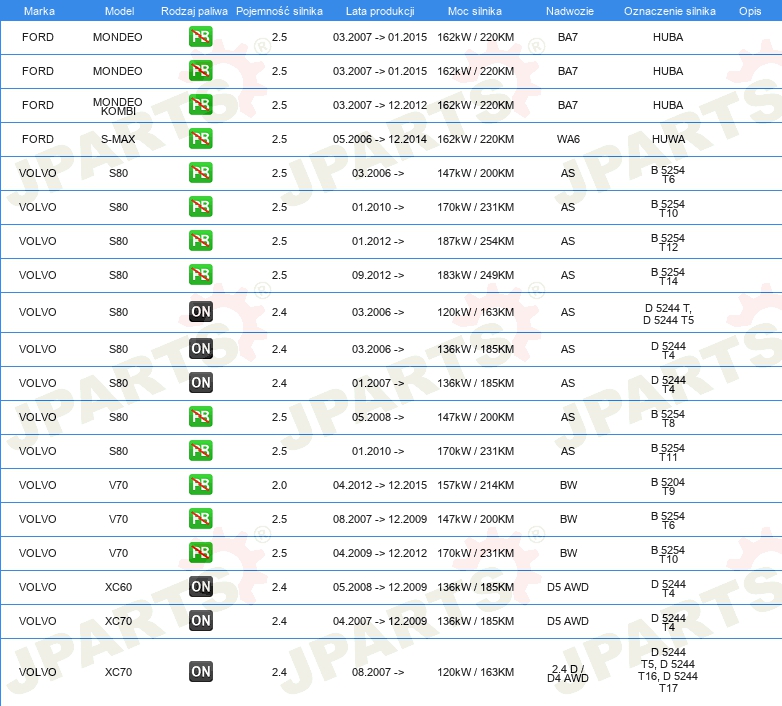782x706 pixels.
Task: Click diesel ON icon in S80 01.2007 row
Action: 200,382
